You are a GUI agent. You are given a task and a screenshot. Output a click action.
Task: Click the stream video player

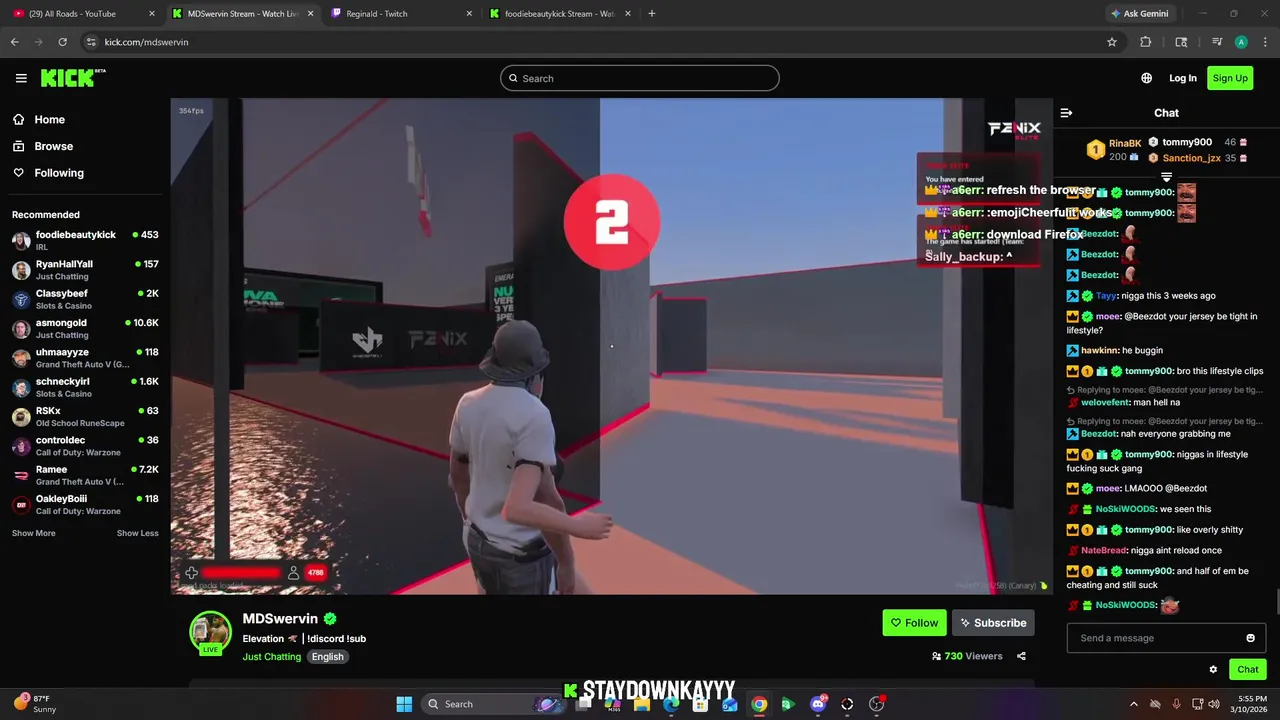611,346
